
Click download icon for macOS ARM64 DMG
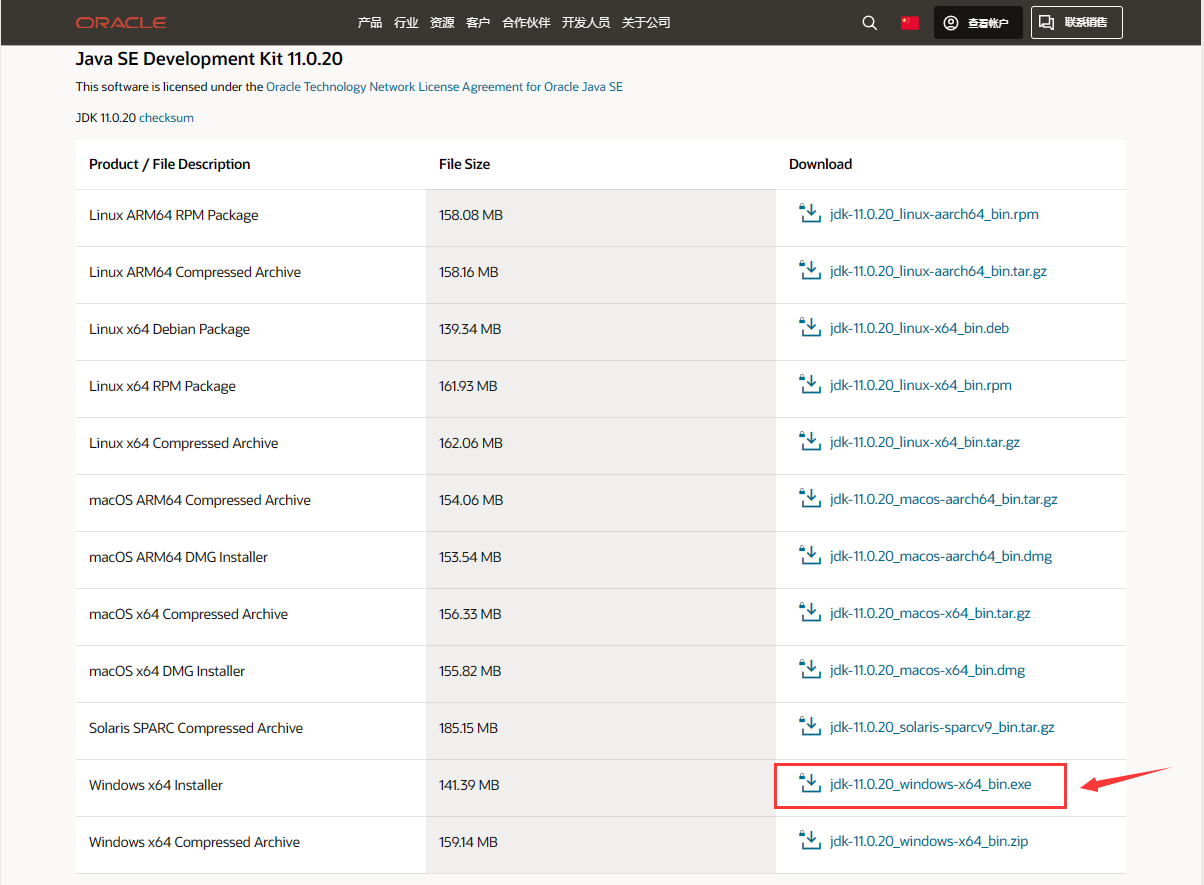(x=809, y=555)
